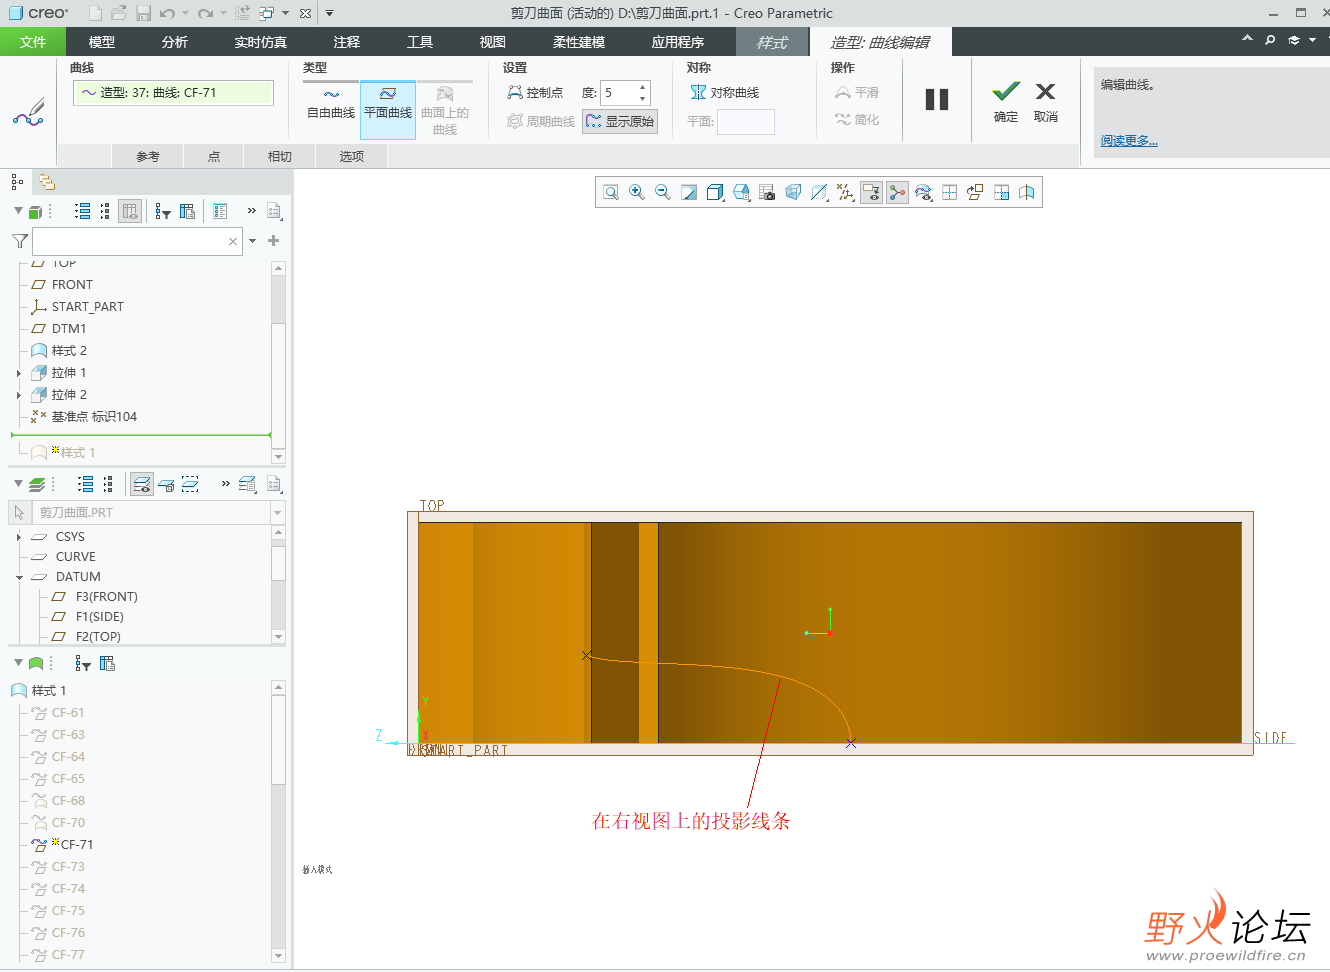Click the curve collector field CF-71
The height and width of the screenshot is (972, 1330).
coord(173,93)
